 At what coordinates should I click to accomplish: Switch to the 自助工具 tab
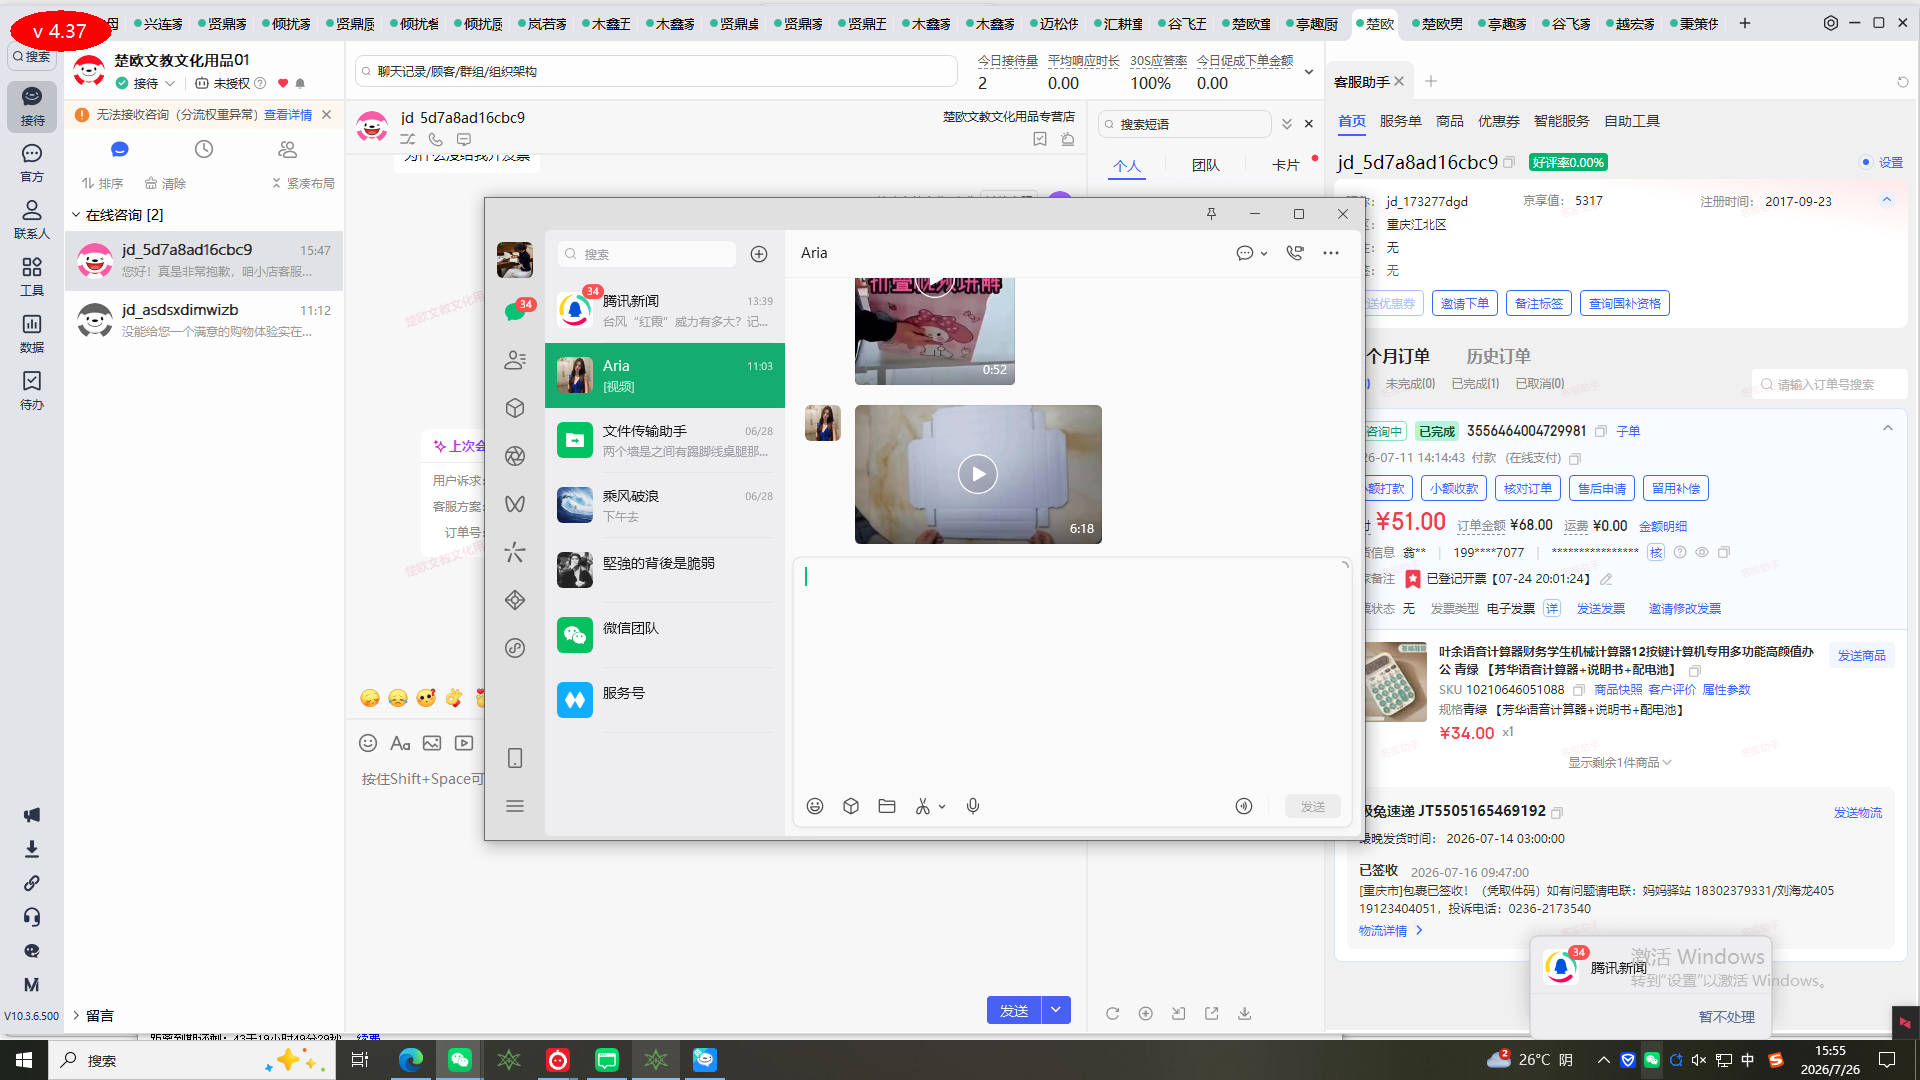(1632, 121)
